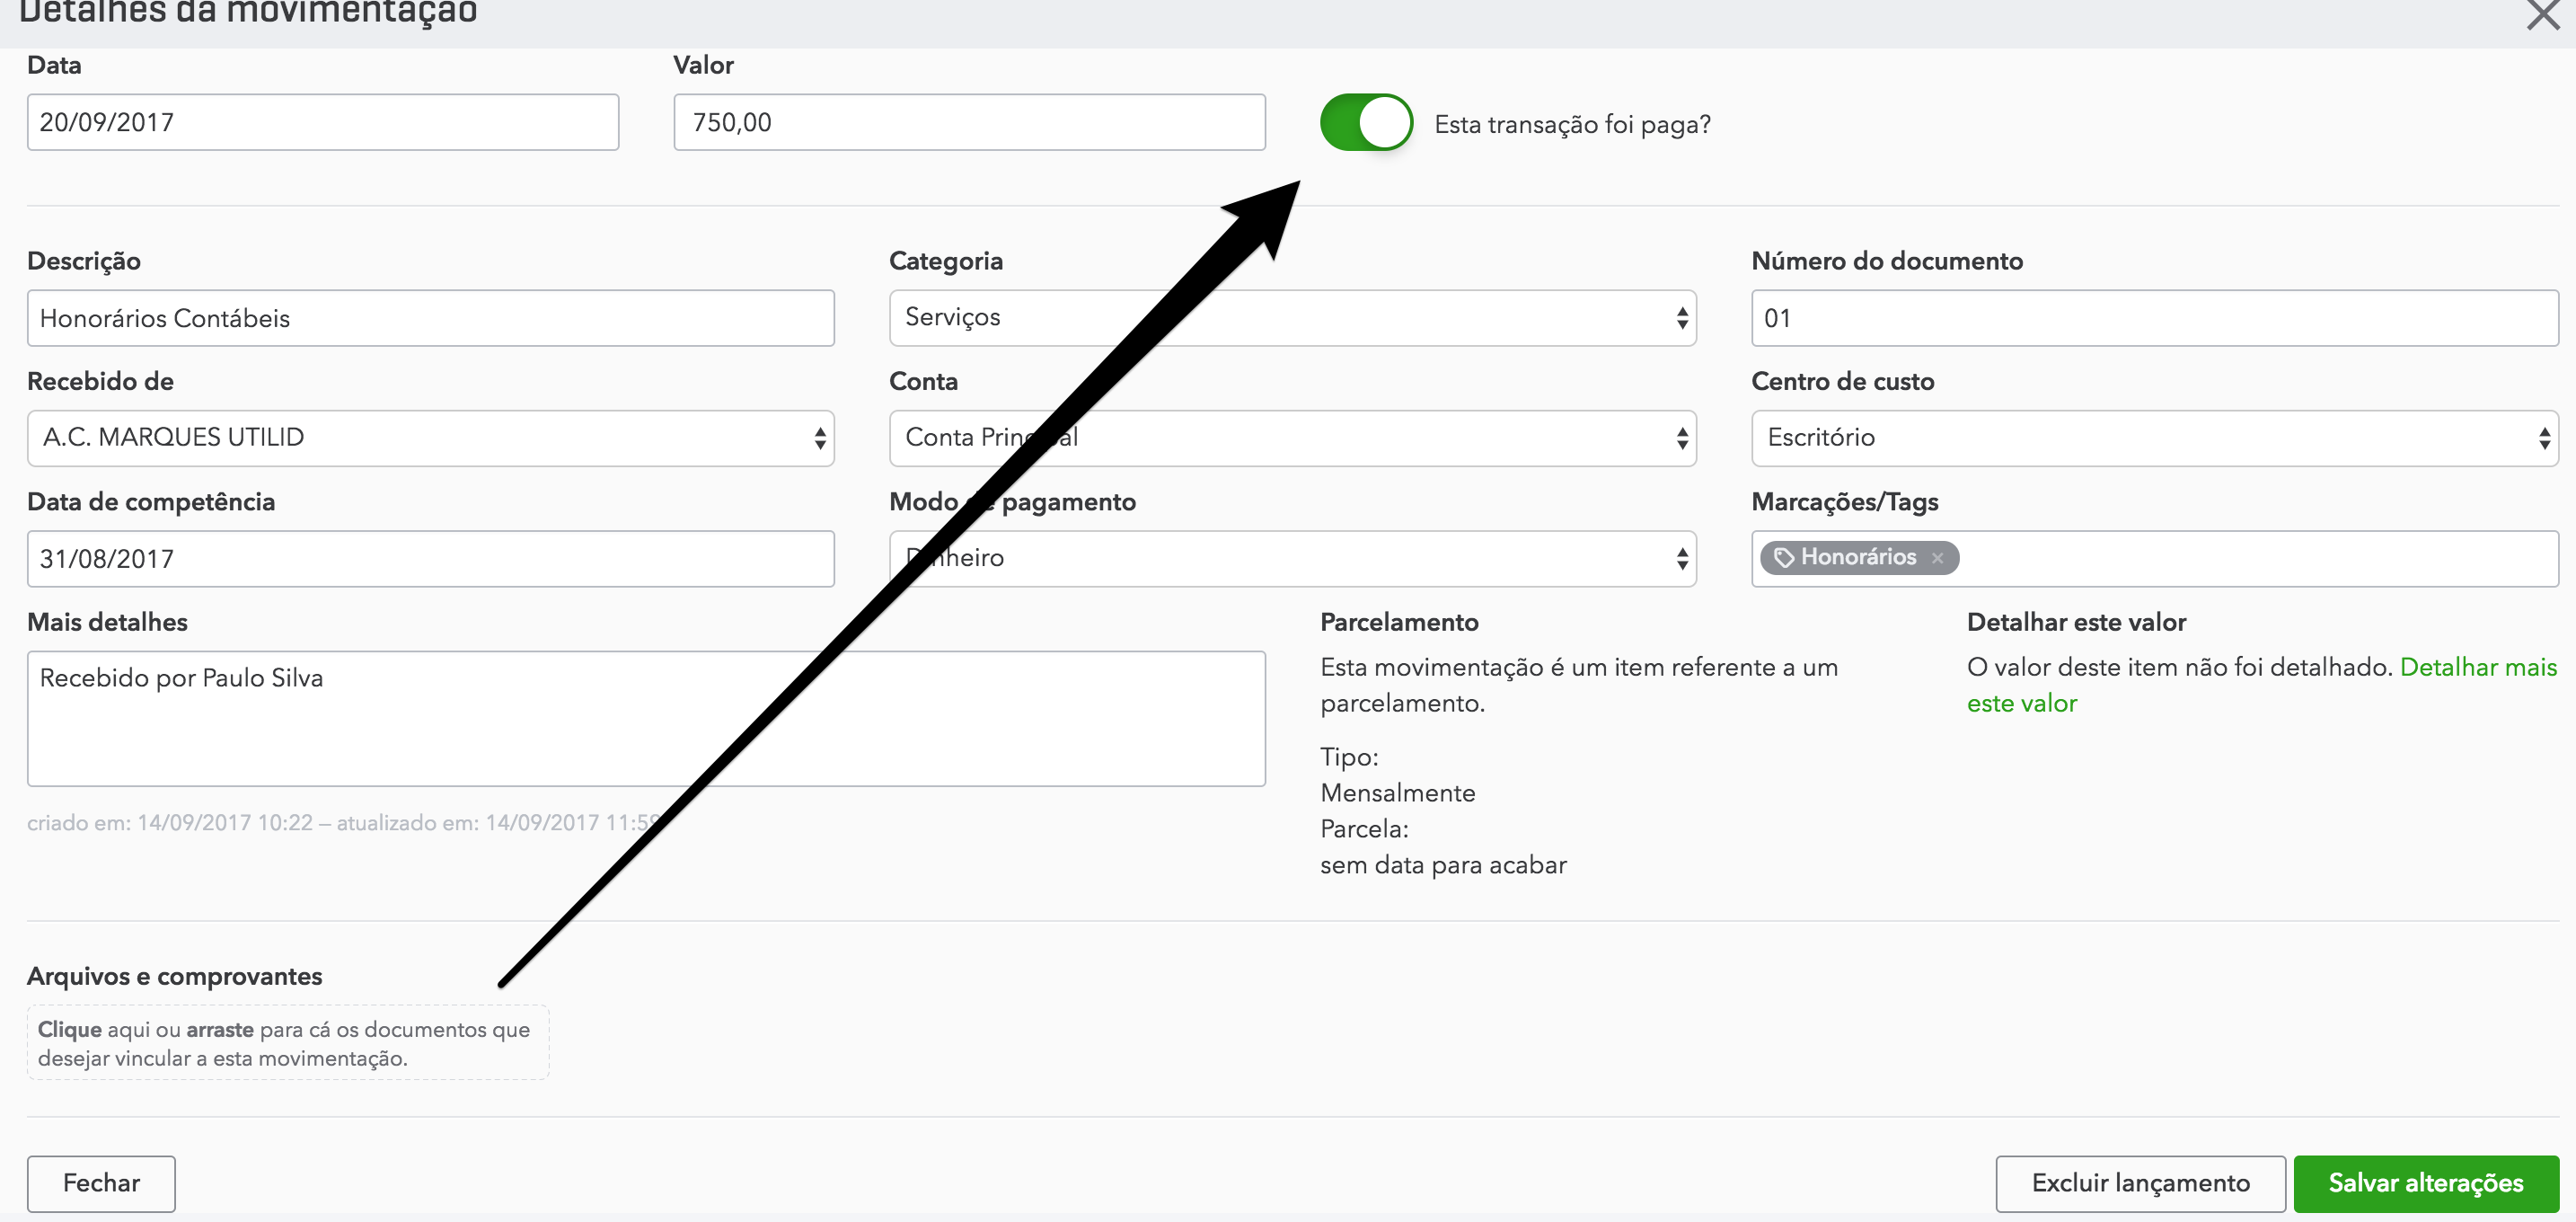This screenshot has width=2576, height=1222.
Task: Close the dialog with the X icon
Action: point(2542,15)
